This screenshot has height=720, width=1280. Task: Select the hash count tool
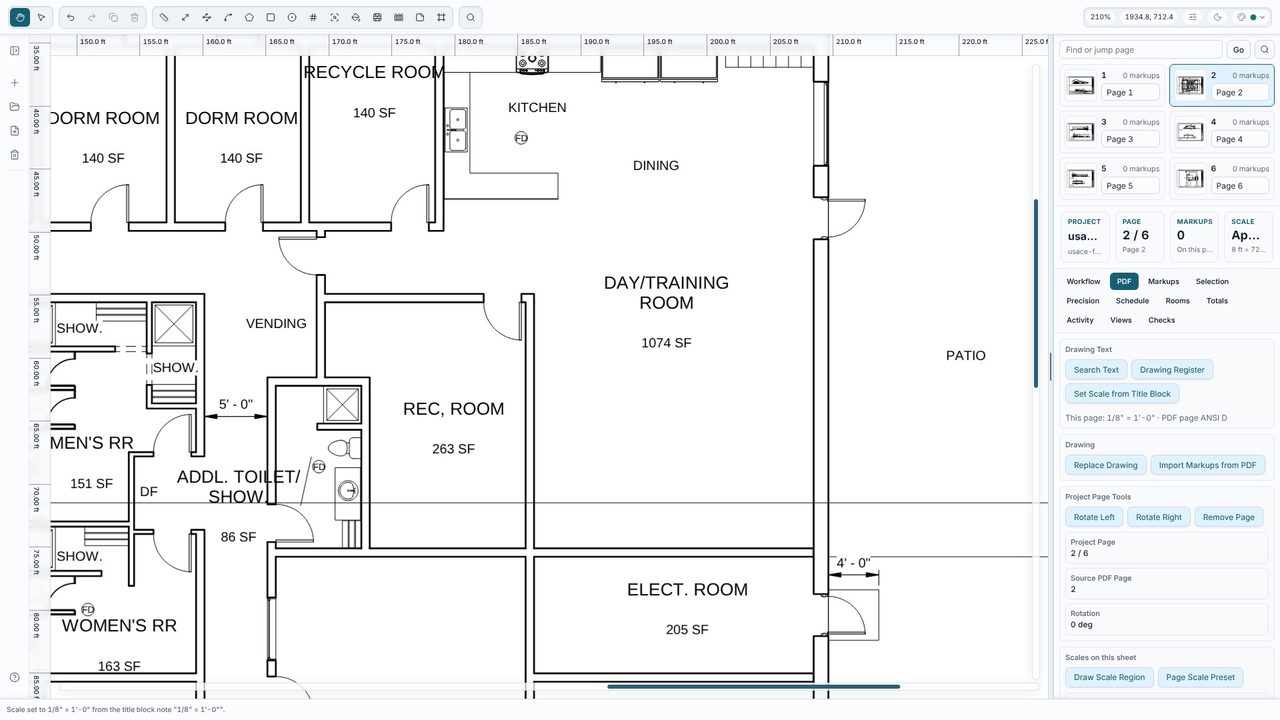pos(313,17)
